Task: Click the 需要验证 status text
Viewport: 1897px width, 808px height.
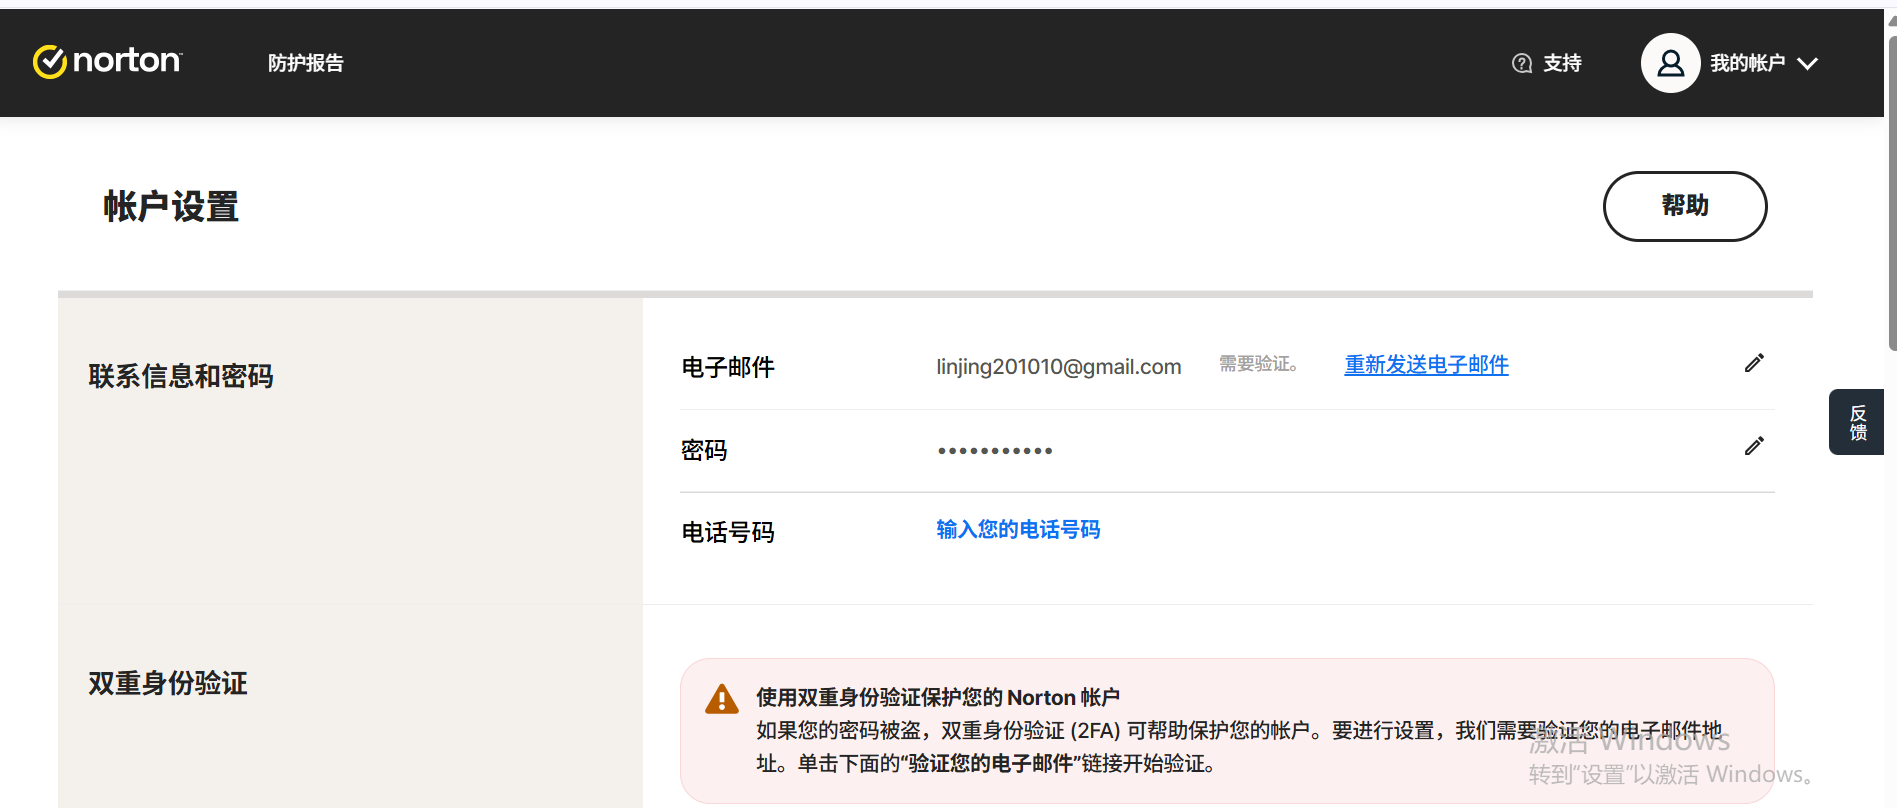Action: point(1259,364)
